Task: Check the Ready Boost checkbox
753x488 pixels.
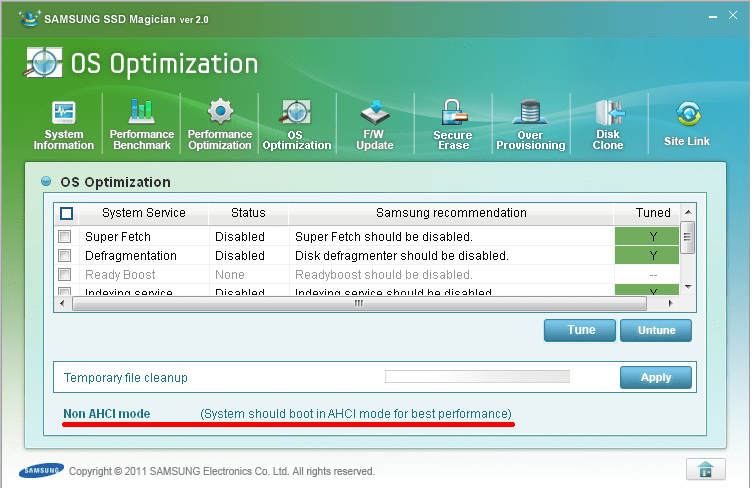Action: click(64, 274)
